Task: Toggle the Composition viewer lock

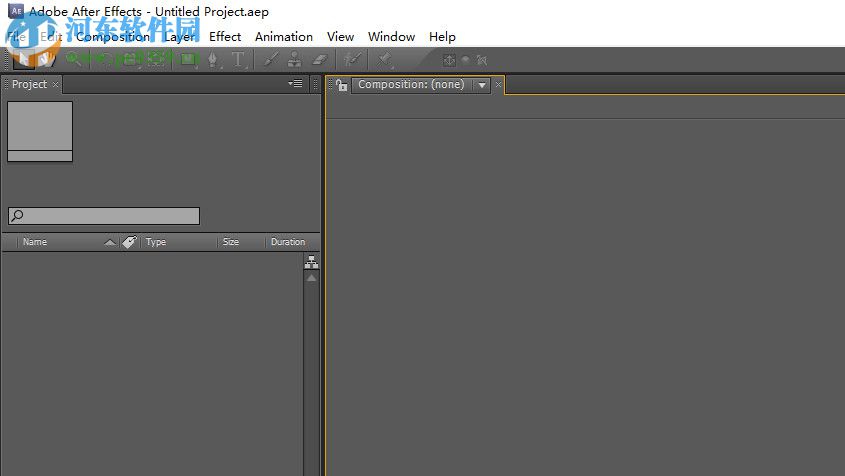Action: (341, 85)
